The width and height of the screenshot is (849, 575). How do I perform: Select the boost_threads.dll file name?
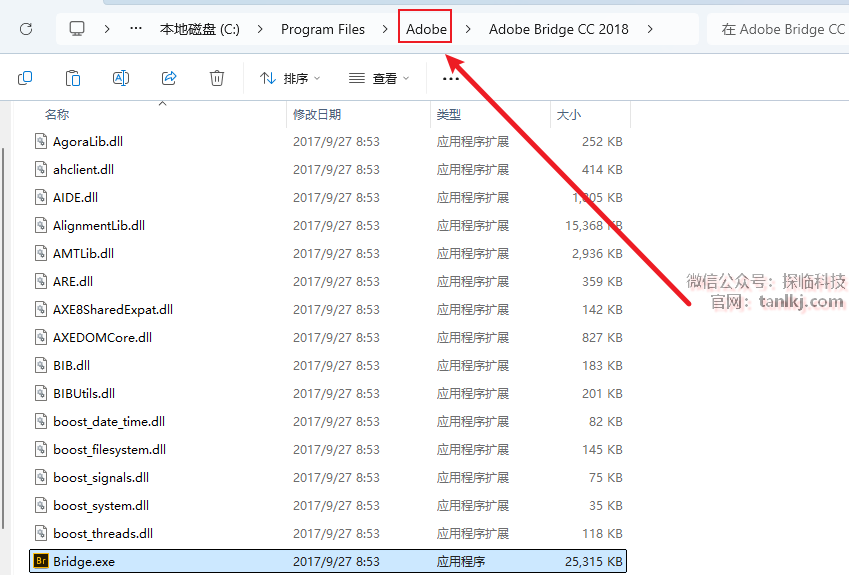click(x=103, y=533)
